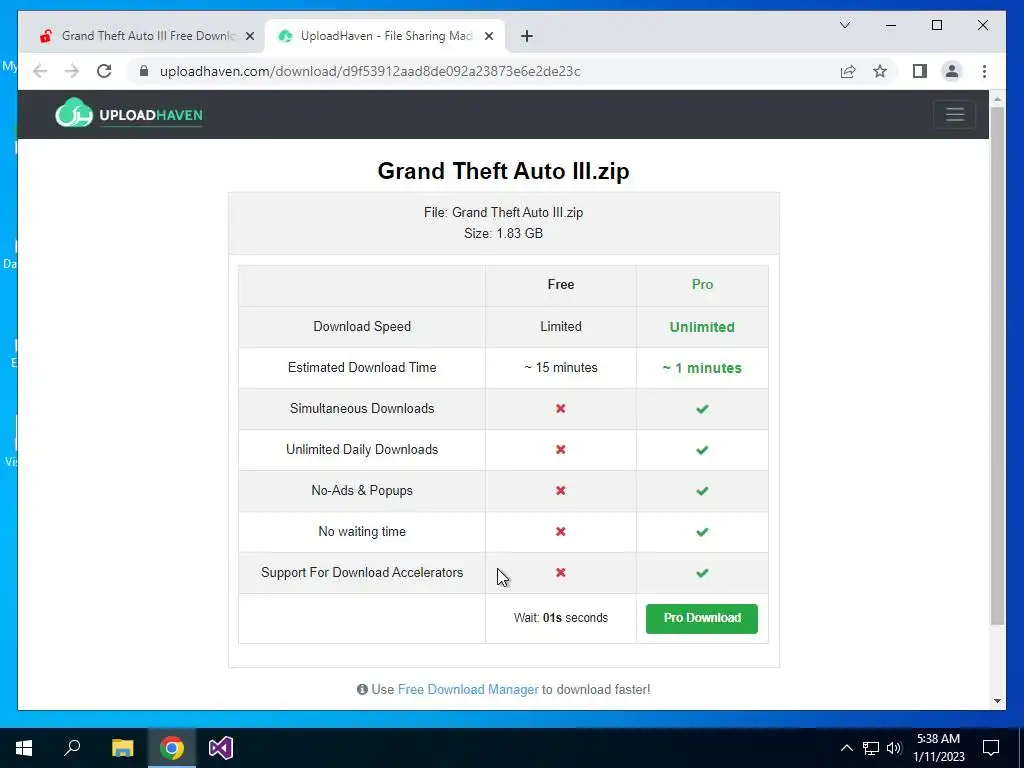The image size is (1024, 768).
Task: Select the UploadHaven File Sharing tab
Action: click(x=385, y=36)
